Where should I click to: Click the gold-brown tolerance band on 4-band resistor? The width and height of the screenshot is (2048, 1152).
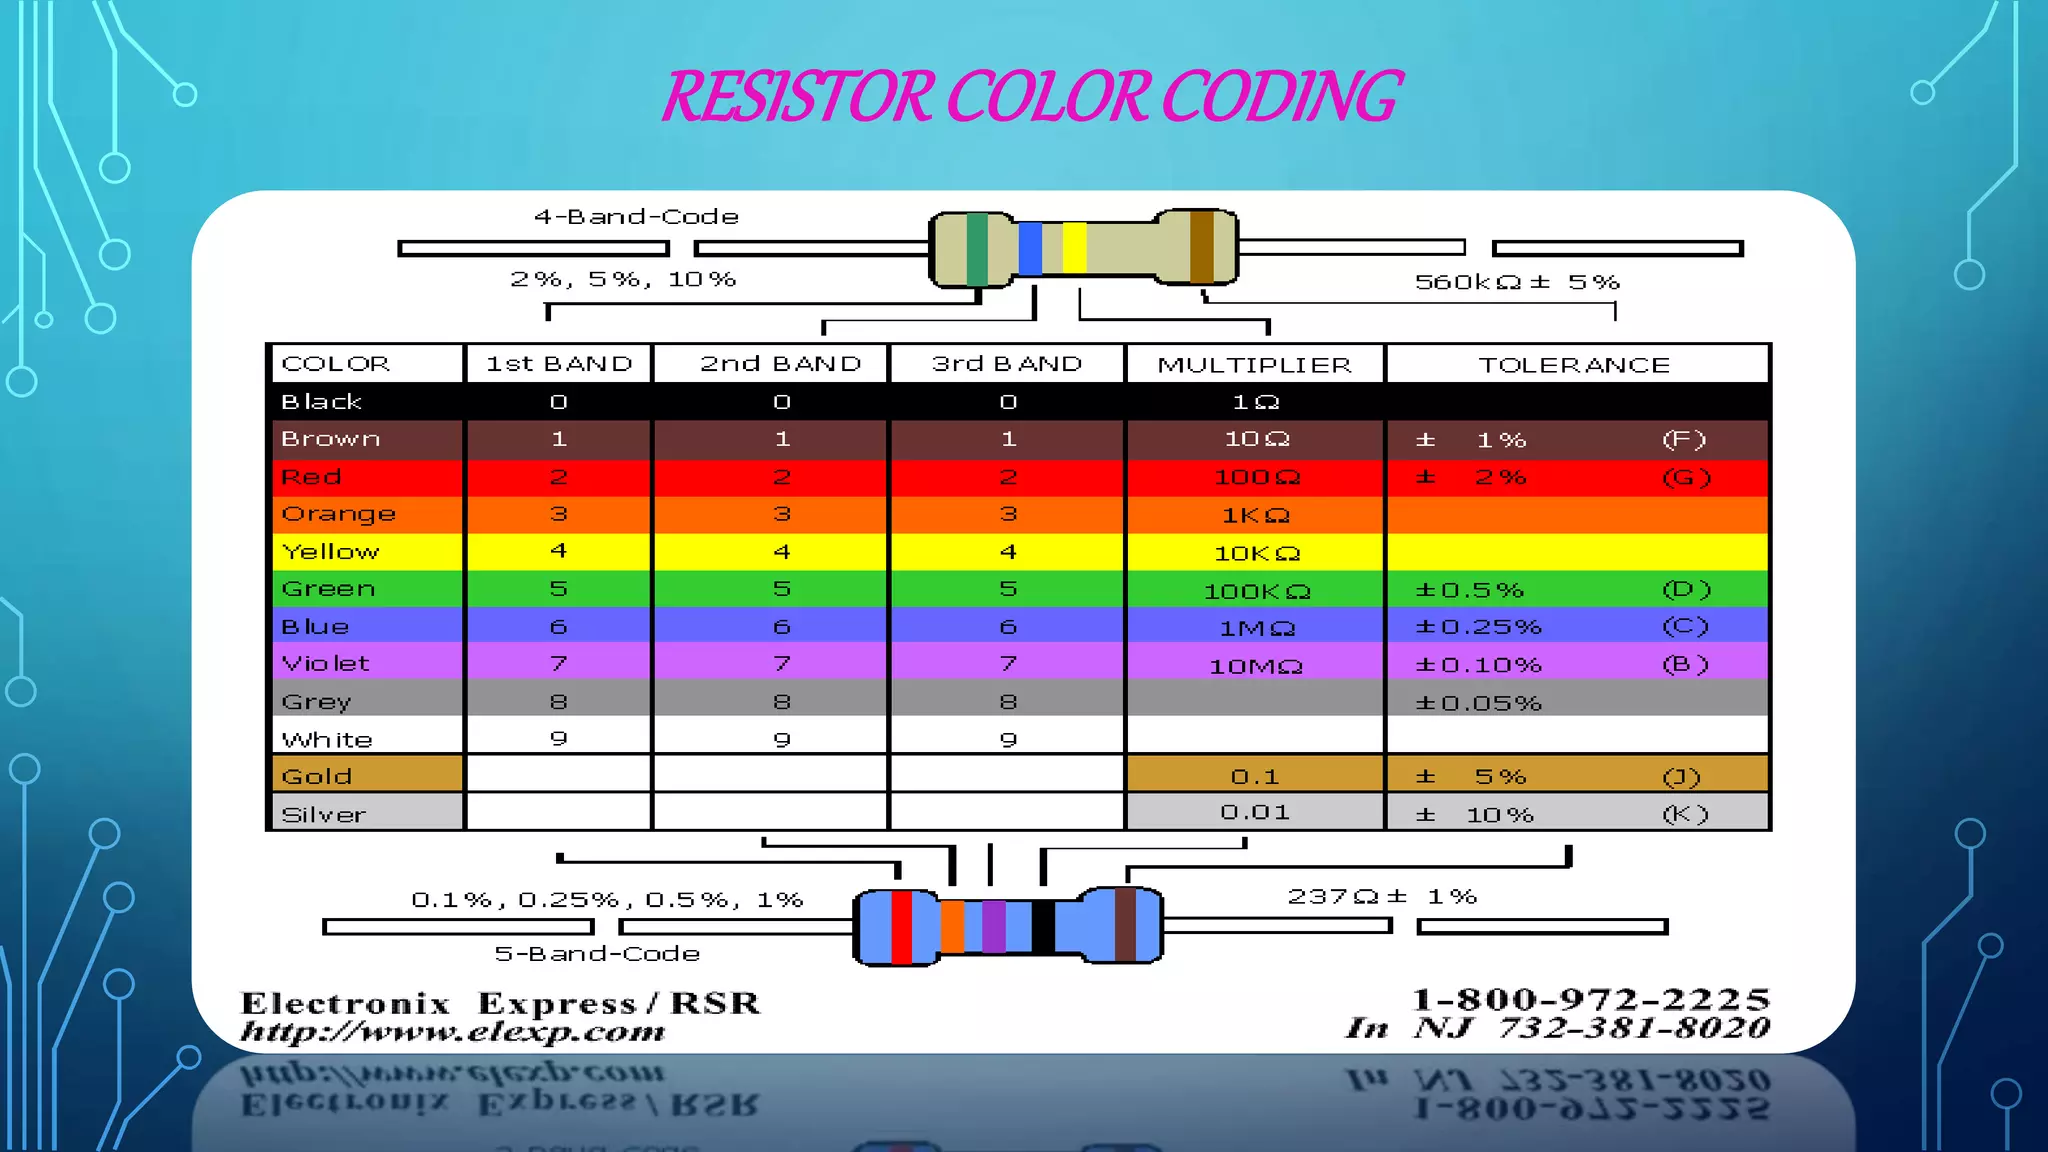[1201, 247]
